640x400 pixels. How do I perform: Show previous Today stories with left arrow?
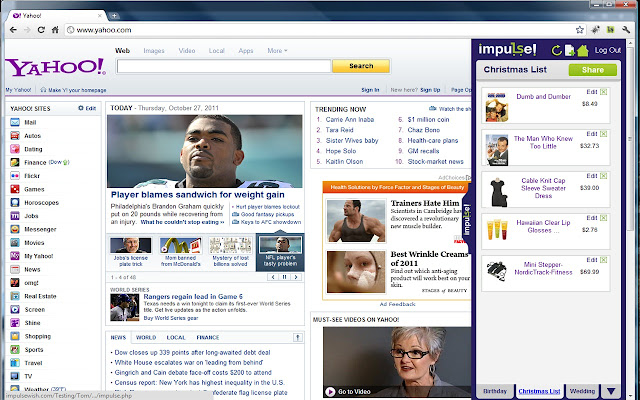[x=273, y=277]
